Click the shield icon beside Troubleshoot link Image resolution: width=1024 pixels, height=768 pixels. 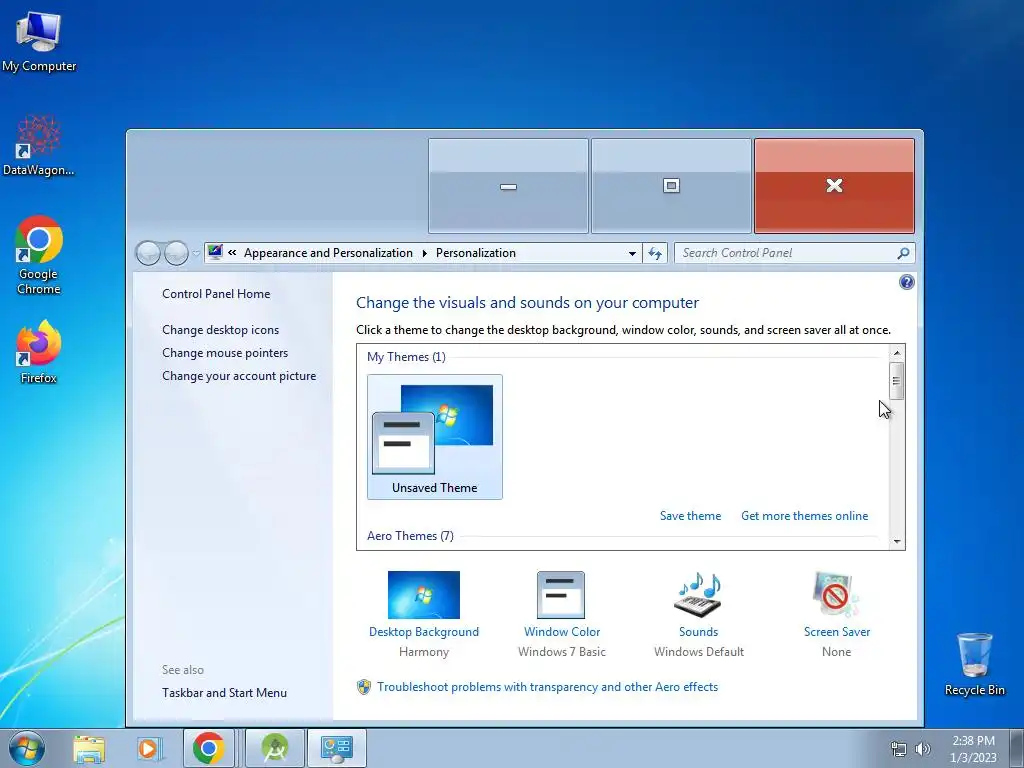tap(364, 687)
